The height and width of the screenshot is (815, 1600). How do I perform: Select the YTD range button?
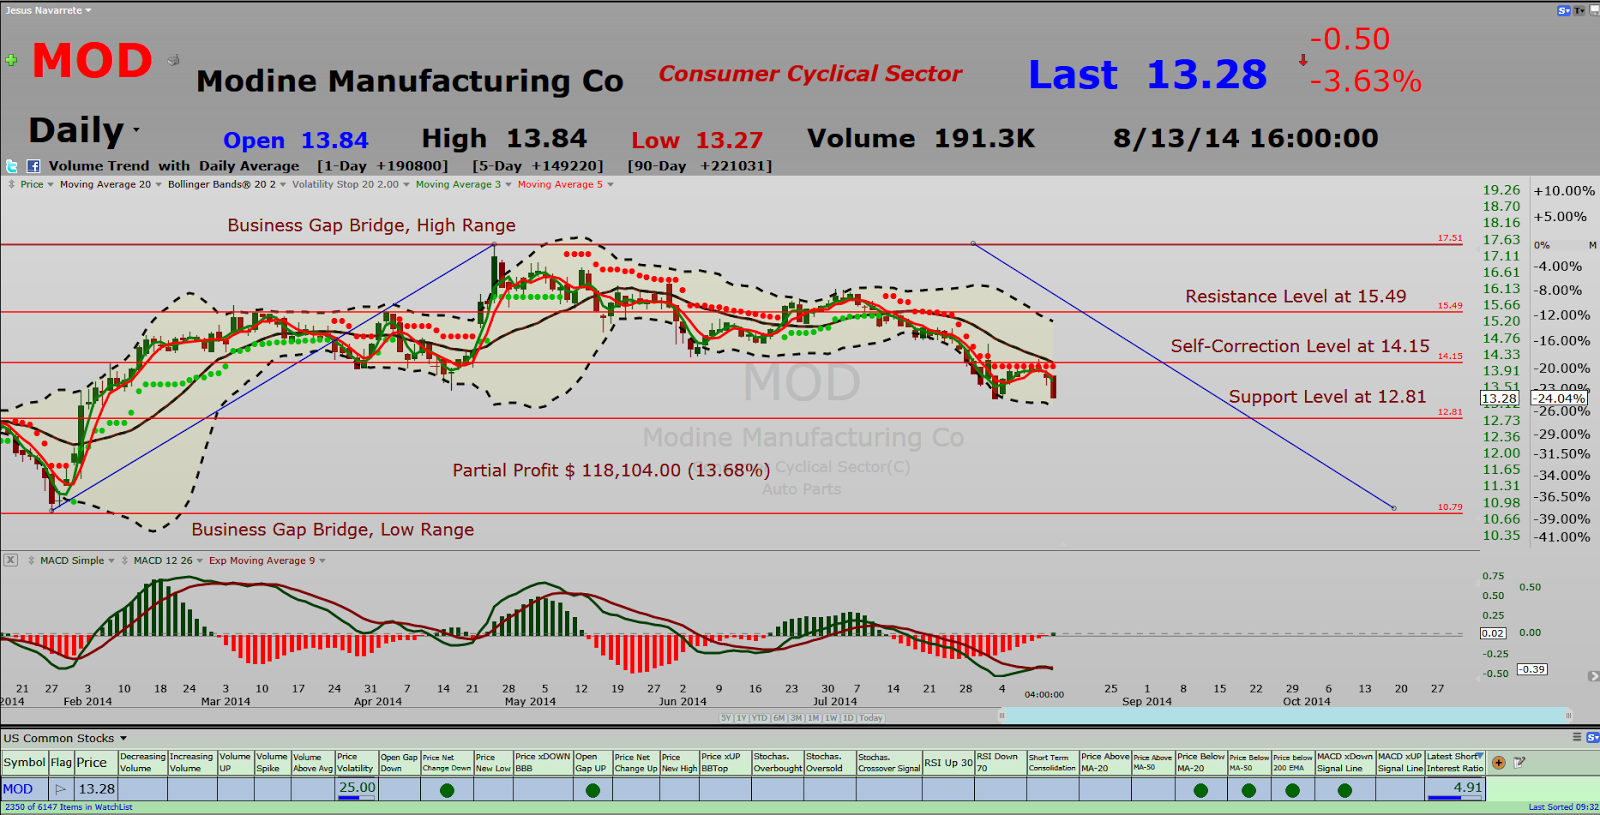[x=761, y=718]
